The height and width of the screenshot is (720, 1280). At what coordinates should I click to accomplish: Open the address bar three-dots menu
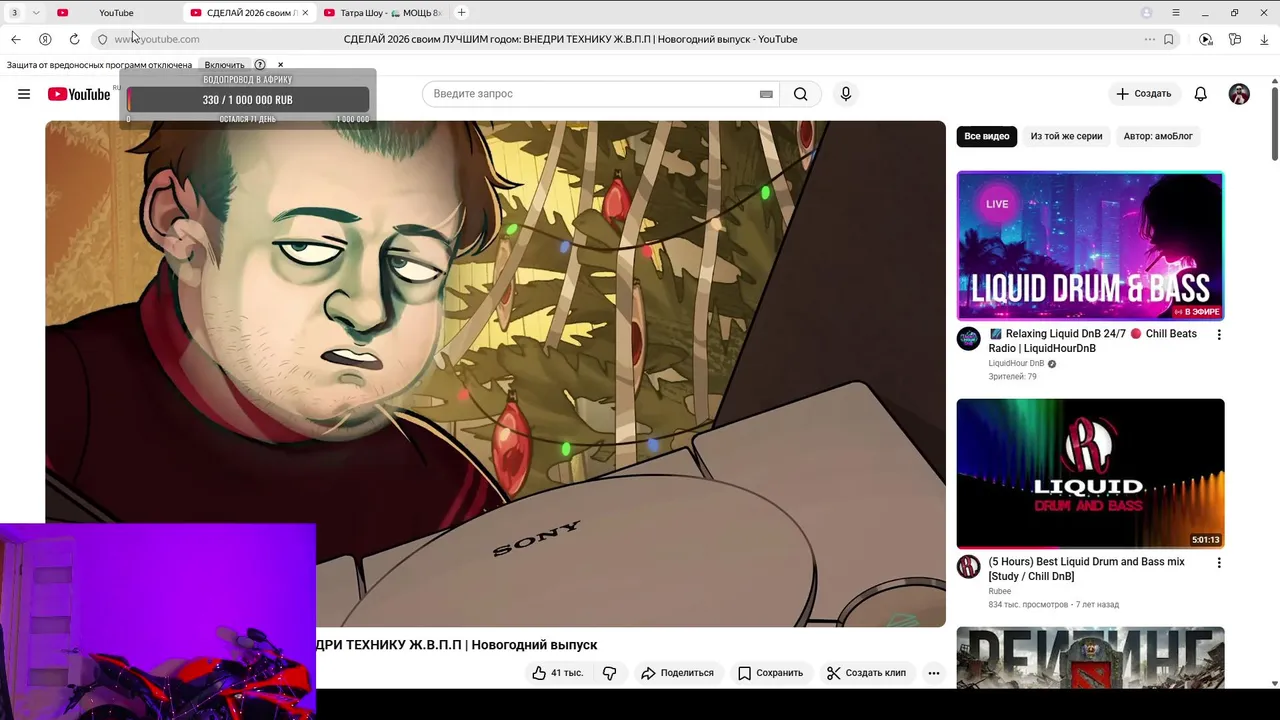coord(1150,39)
